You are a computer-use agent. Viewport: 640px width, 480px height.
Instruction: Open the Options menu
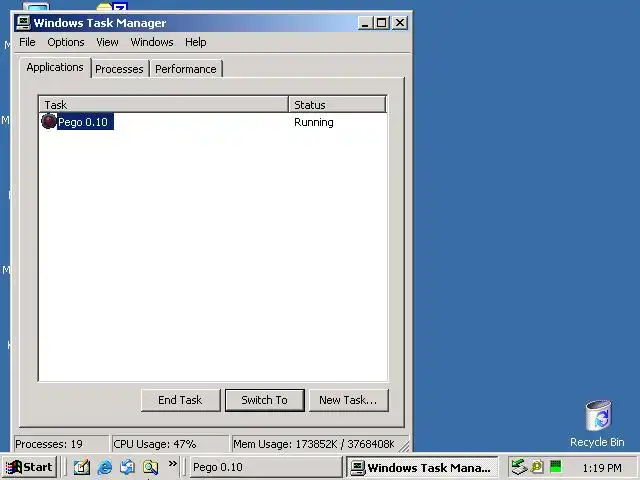pyautogui.click(x=66, y=42)
